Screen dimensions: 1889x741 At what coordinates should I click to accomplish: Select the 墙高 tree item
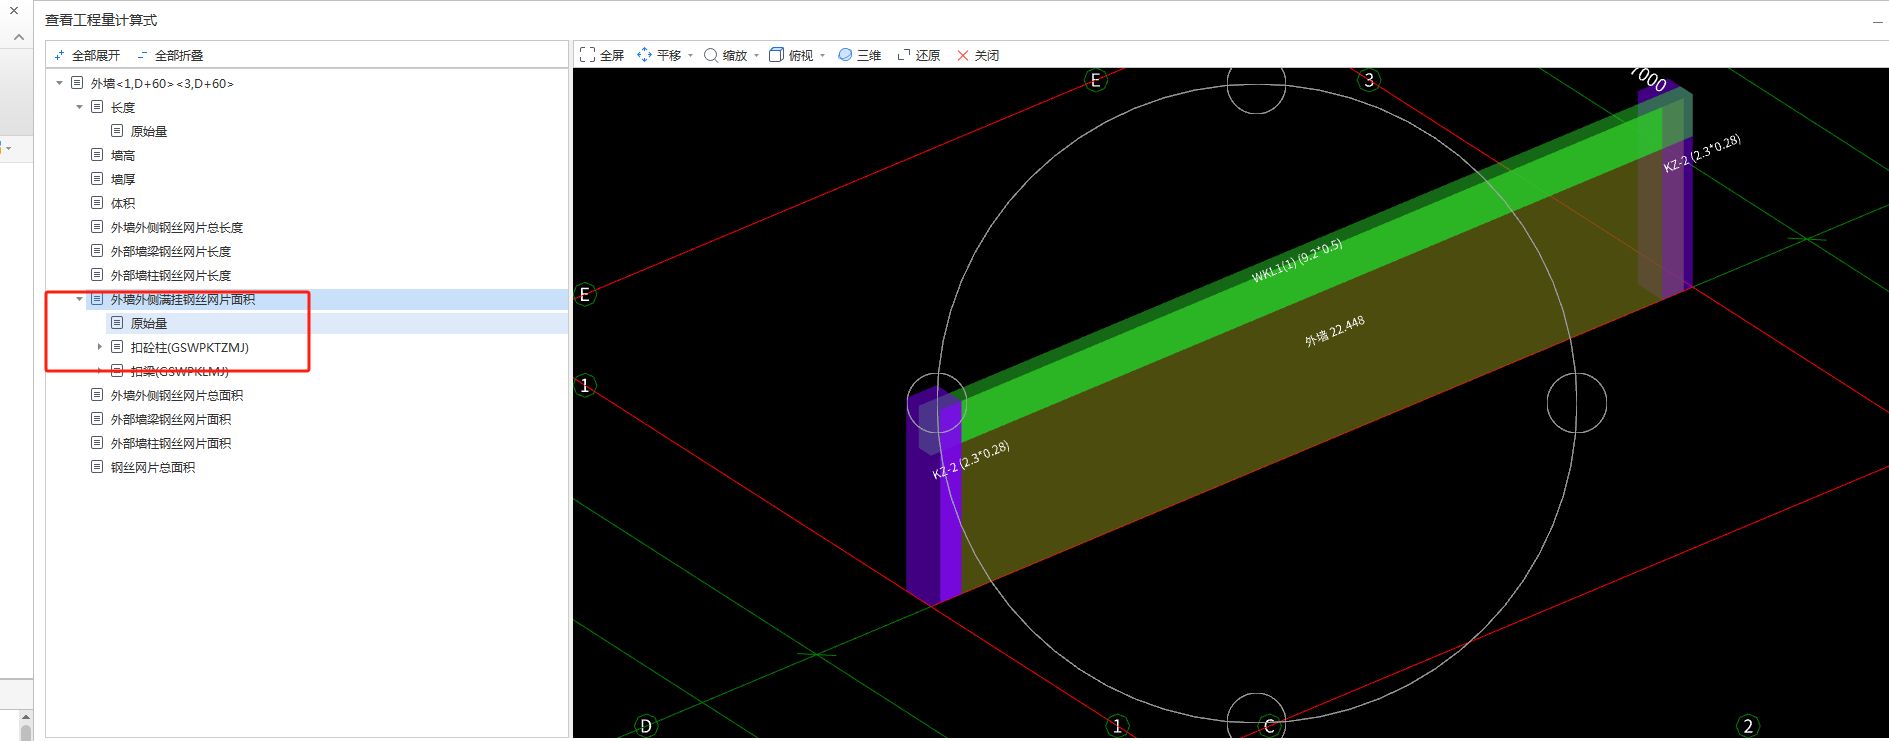[x=123, y=155]
